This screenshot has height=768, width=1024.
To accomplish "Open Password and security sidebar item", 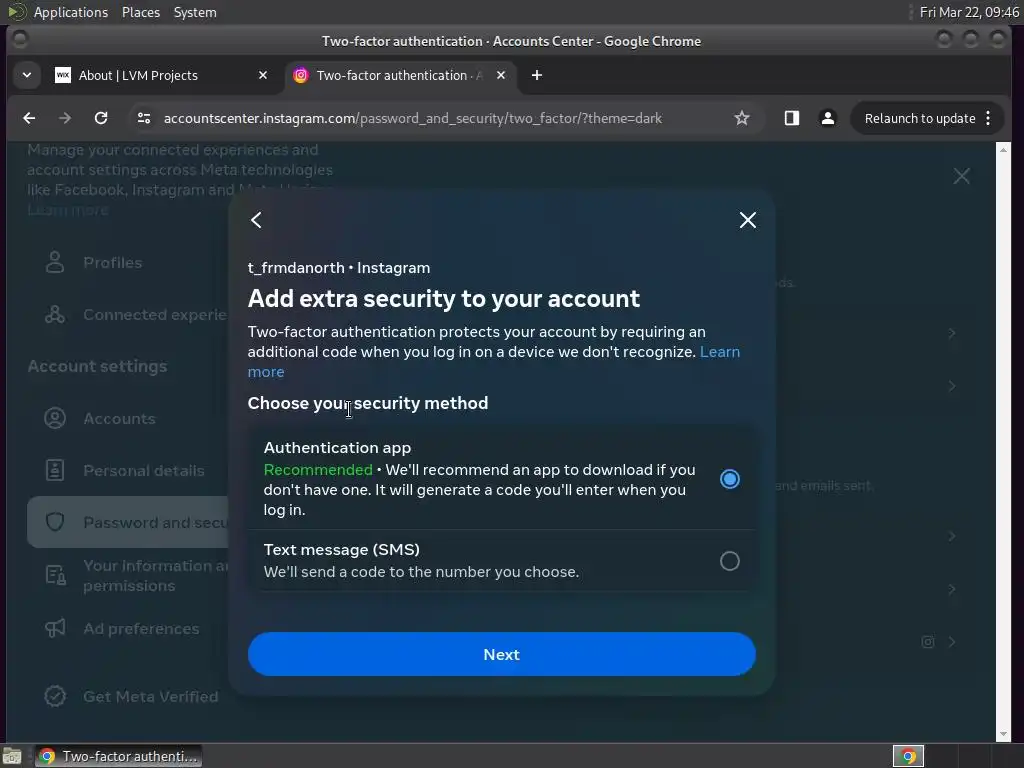I will (128, 522).
